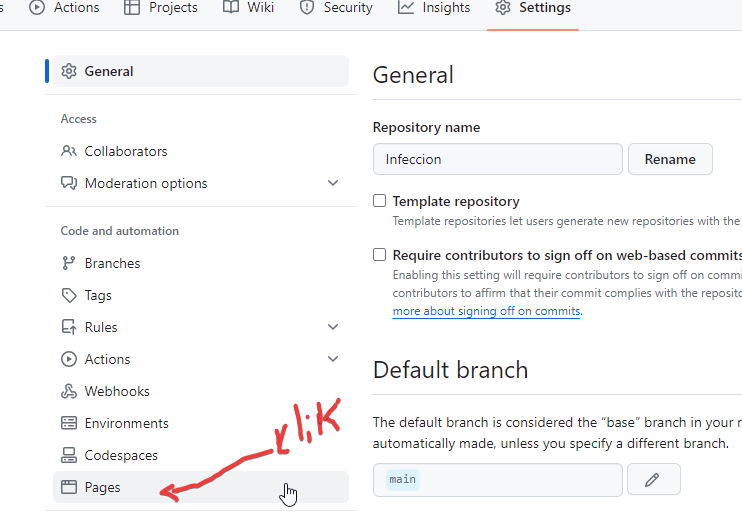
Task: Click the graph icon beside Insights
Action: coord(406,8)
